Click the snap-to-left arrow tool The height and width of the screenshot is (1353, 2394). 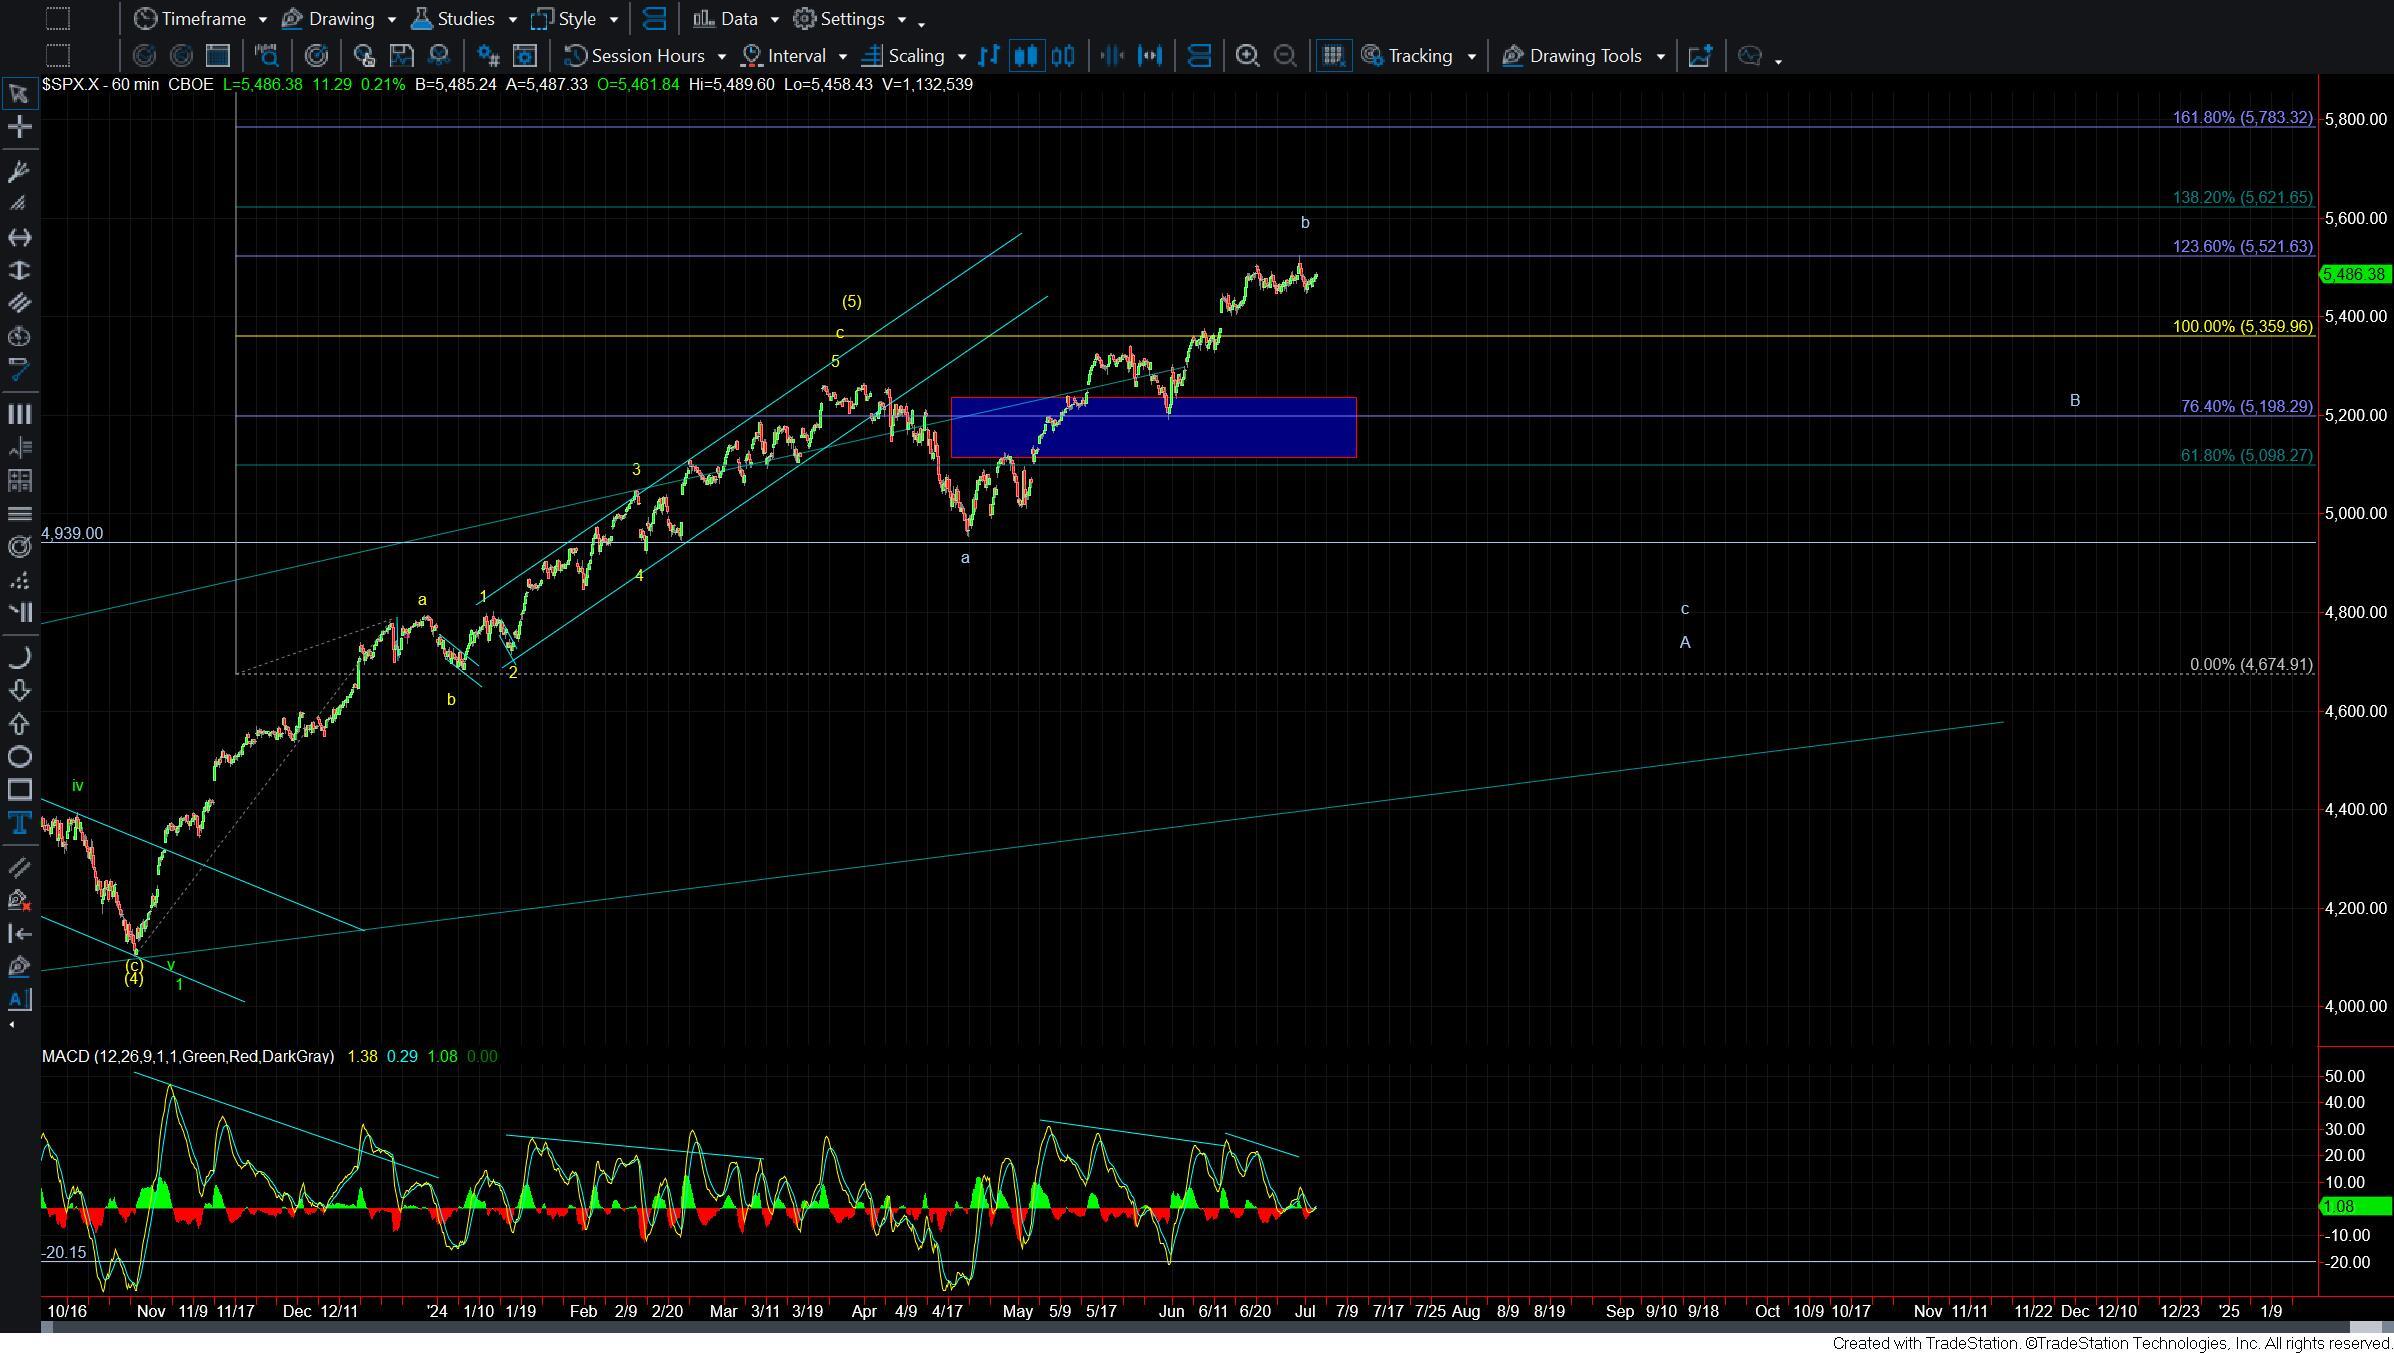tap(19, 933)
